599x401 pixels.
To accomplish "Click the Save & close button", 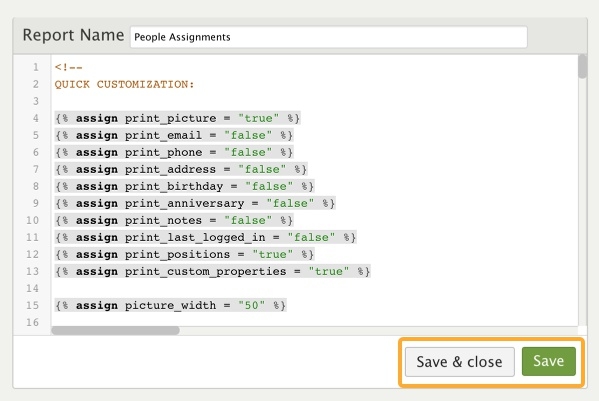I will 460,361.
